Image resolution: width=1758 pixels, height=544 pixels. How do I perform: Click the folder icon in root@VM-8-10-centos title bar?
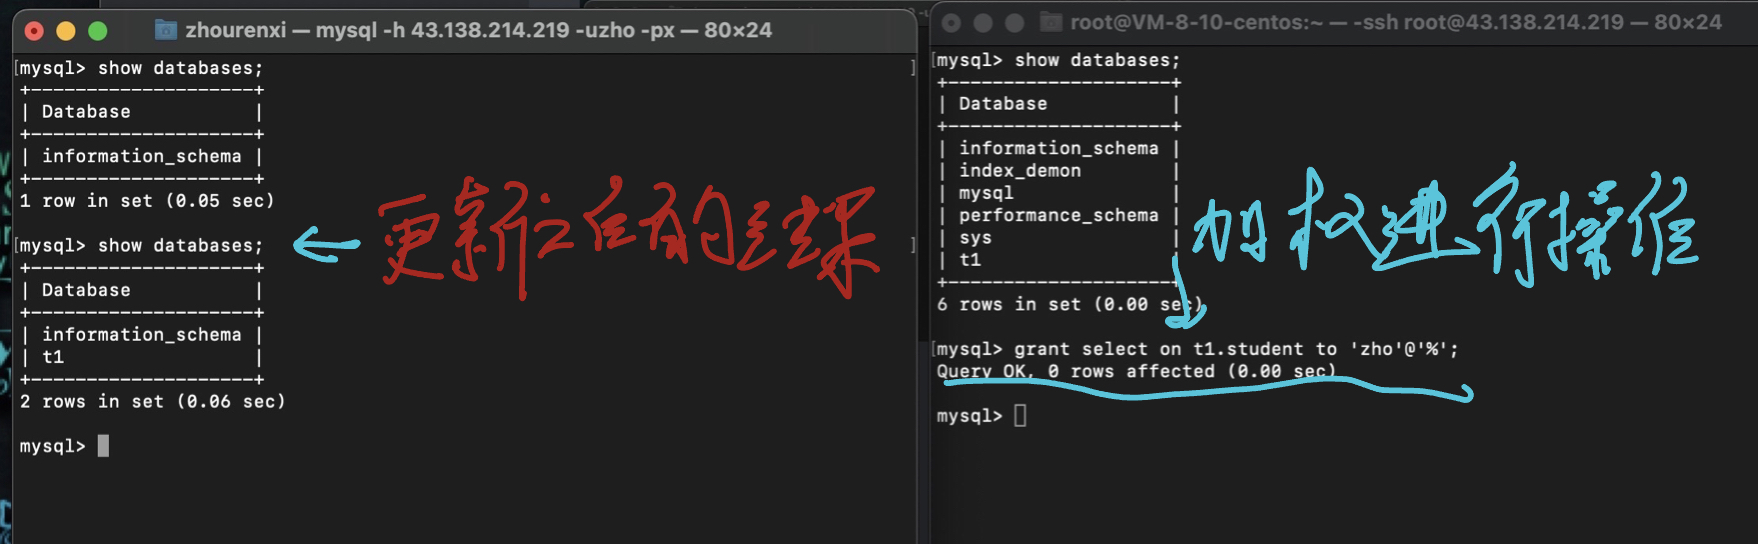pos(1051,22)
